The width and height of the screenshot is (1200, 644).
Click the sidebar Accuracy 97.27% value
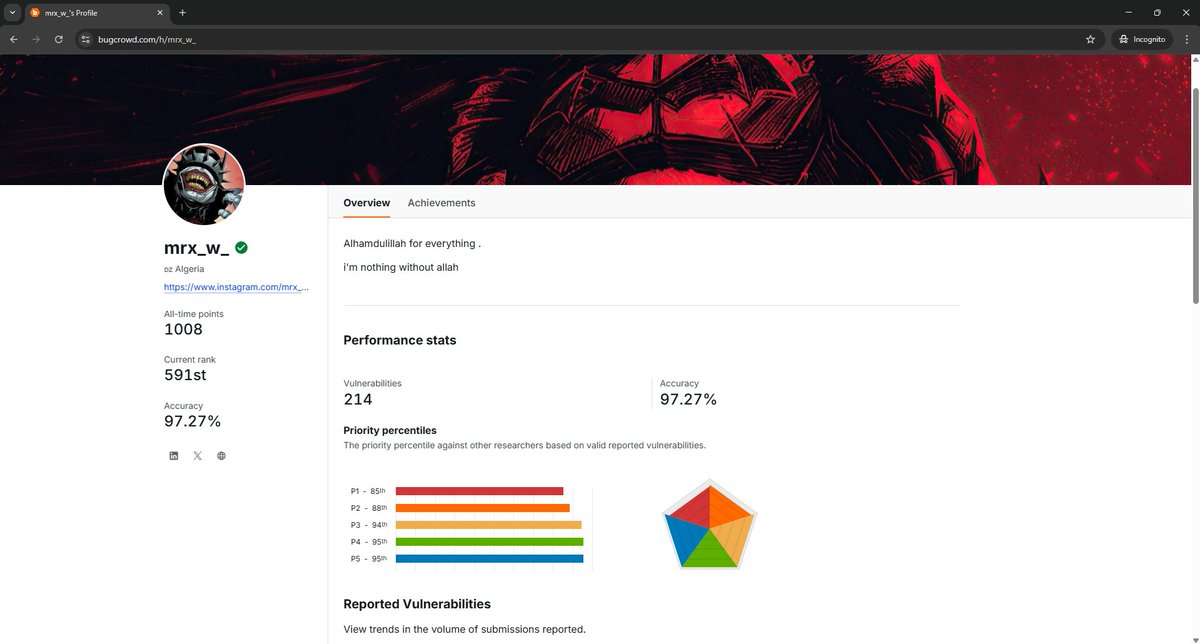[192, 421]
